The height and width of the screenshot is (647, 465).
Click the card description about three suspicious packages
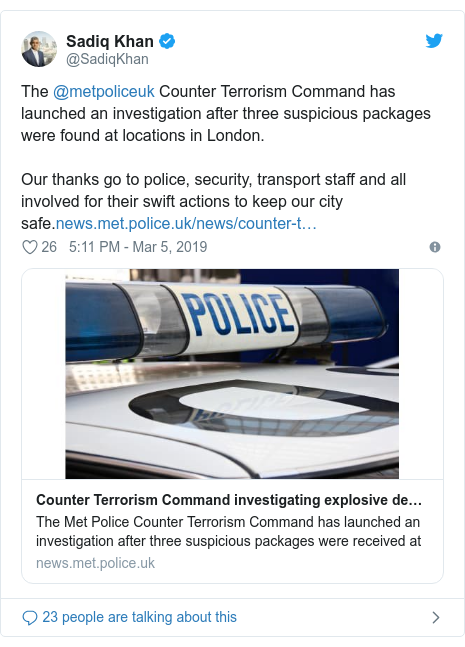click(x=228, y=531)
